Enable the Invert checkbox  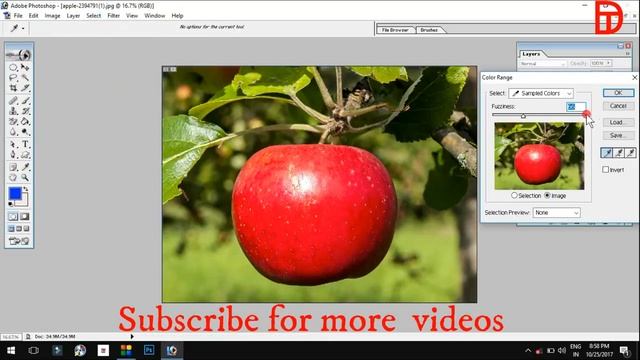606,169
